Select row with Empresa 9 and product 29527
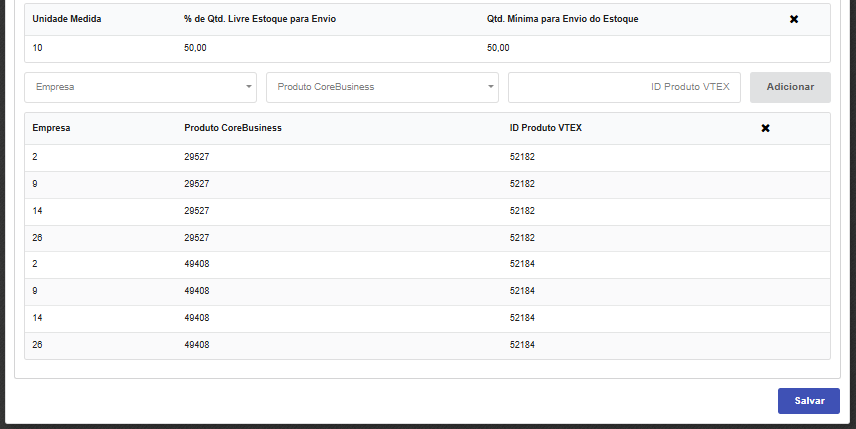 [427, 184]
